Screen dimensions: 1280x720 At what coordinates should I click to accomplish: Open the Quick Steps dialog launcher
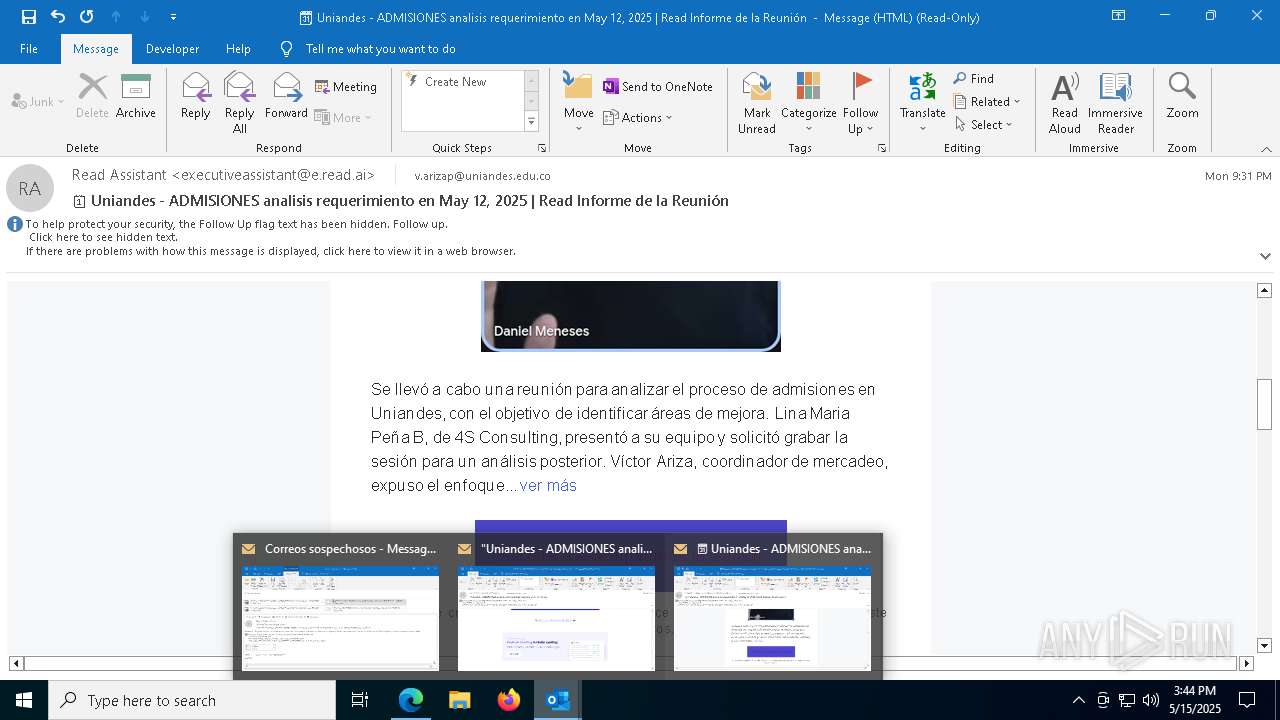[x=542, y=148]
